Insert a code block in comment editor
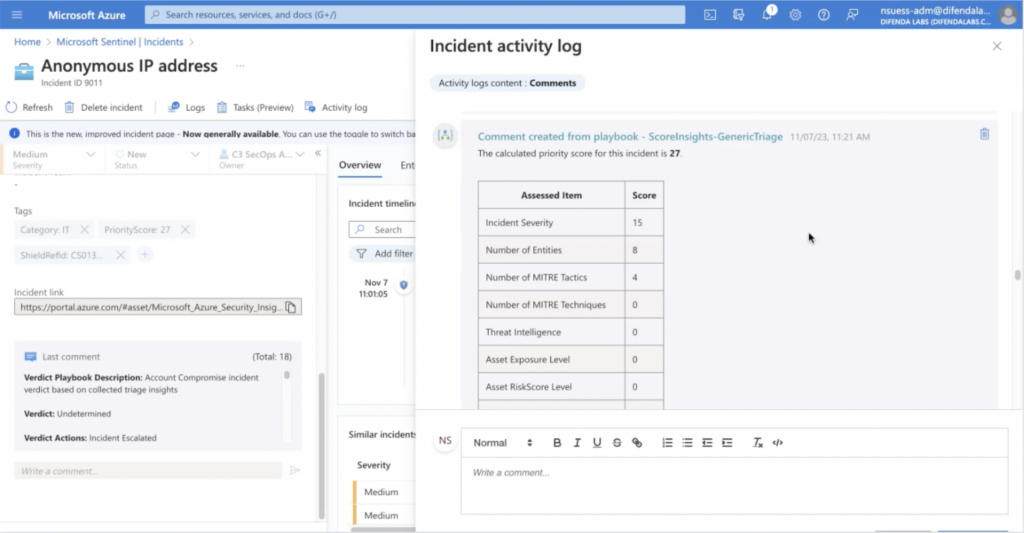The image size is (1024, 533). 777,443
